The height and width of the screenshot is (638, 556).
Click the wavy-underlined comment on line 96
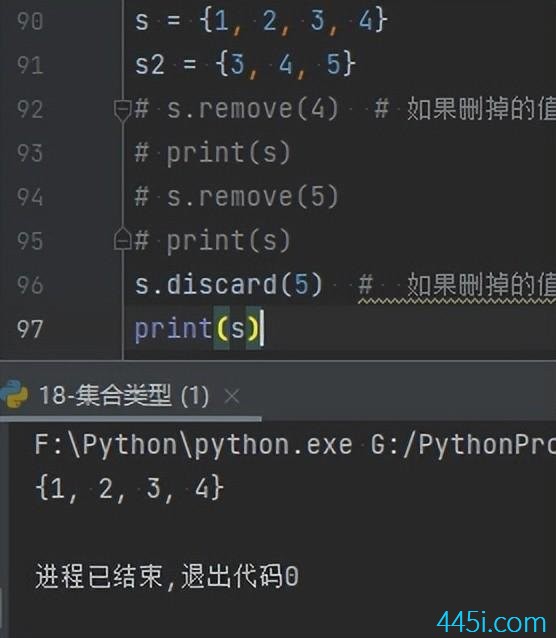tap(457, 285)
